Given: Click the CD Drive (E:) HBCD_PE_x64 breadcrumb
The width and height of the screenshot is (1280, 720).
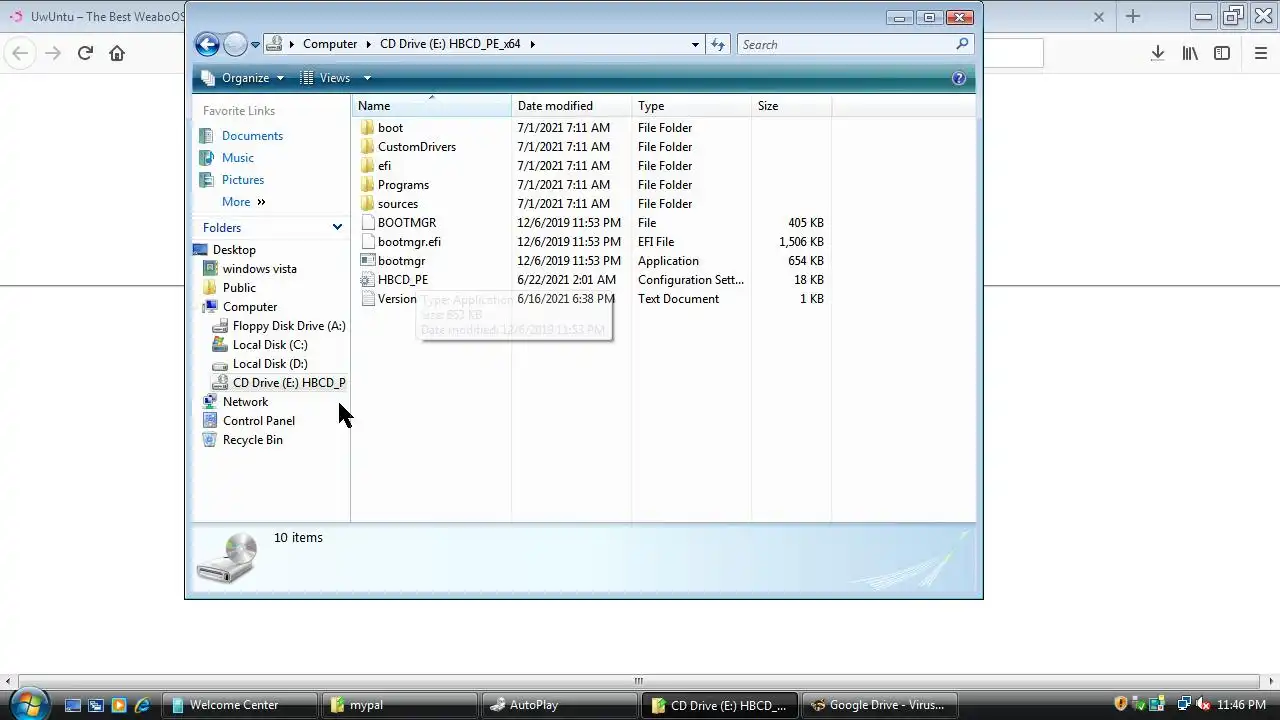Looking at the screenshot, I should [450, 44].
